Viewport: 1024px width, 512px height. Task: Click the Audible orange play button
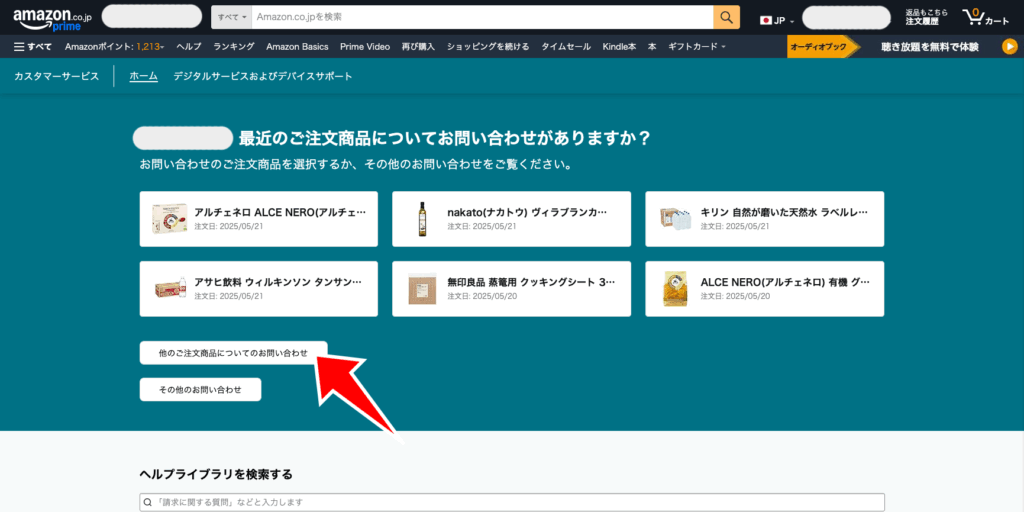1010,47
